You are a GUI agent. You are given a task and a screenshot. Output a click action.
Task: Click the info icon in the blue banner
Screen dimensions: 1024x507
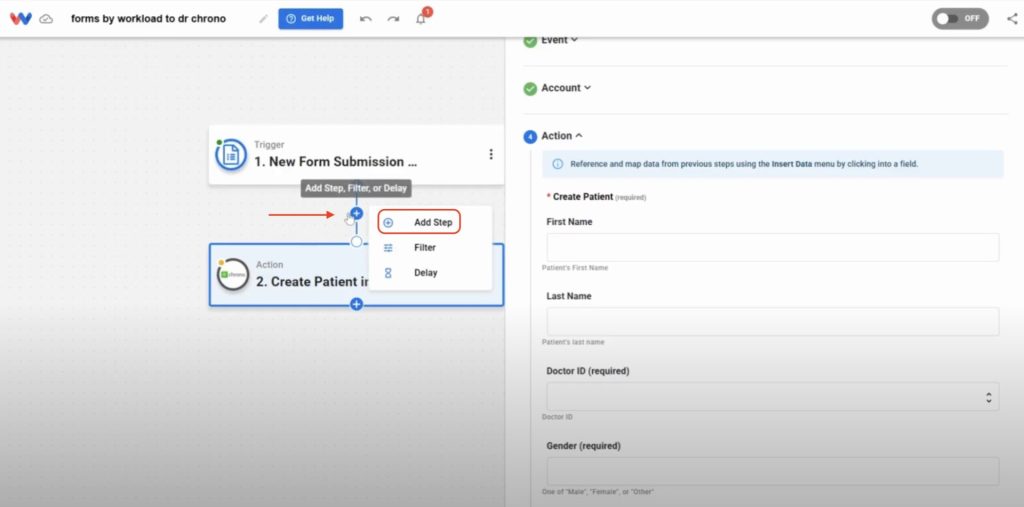(557, 164)
